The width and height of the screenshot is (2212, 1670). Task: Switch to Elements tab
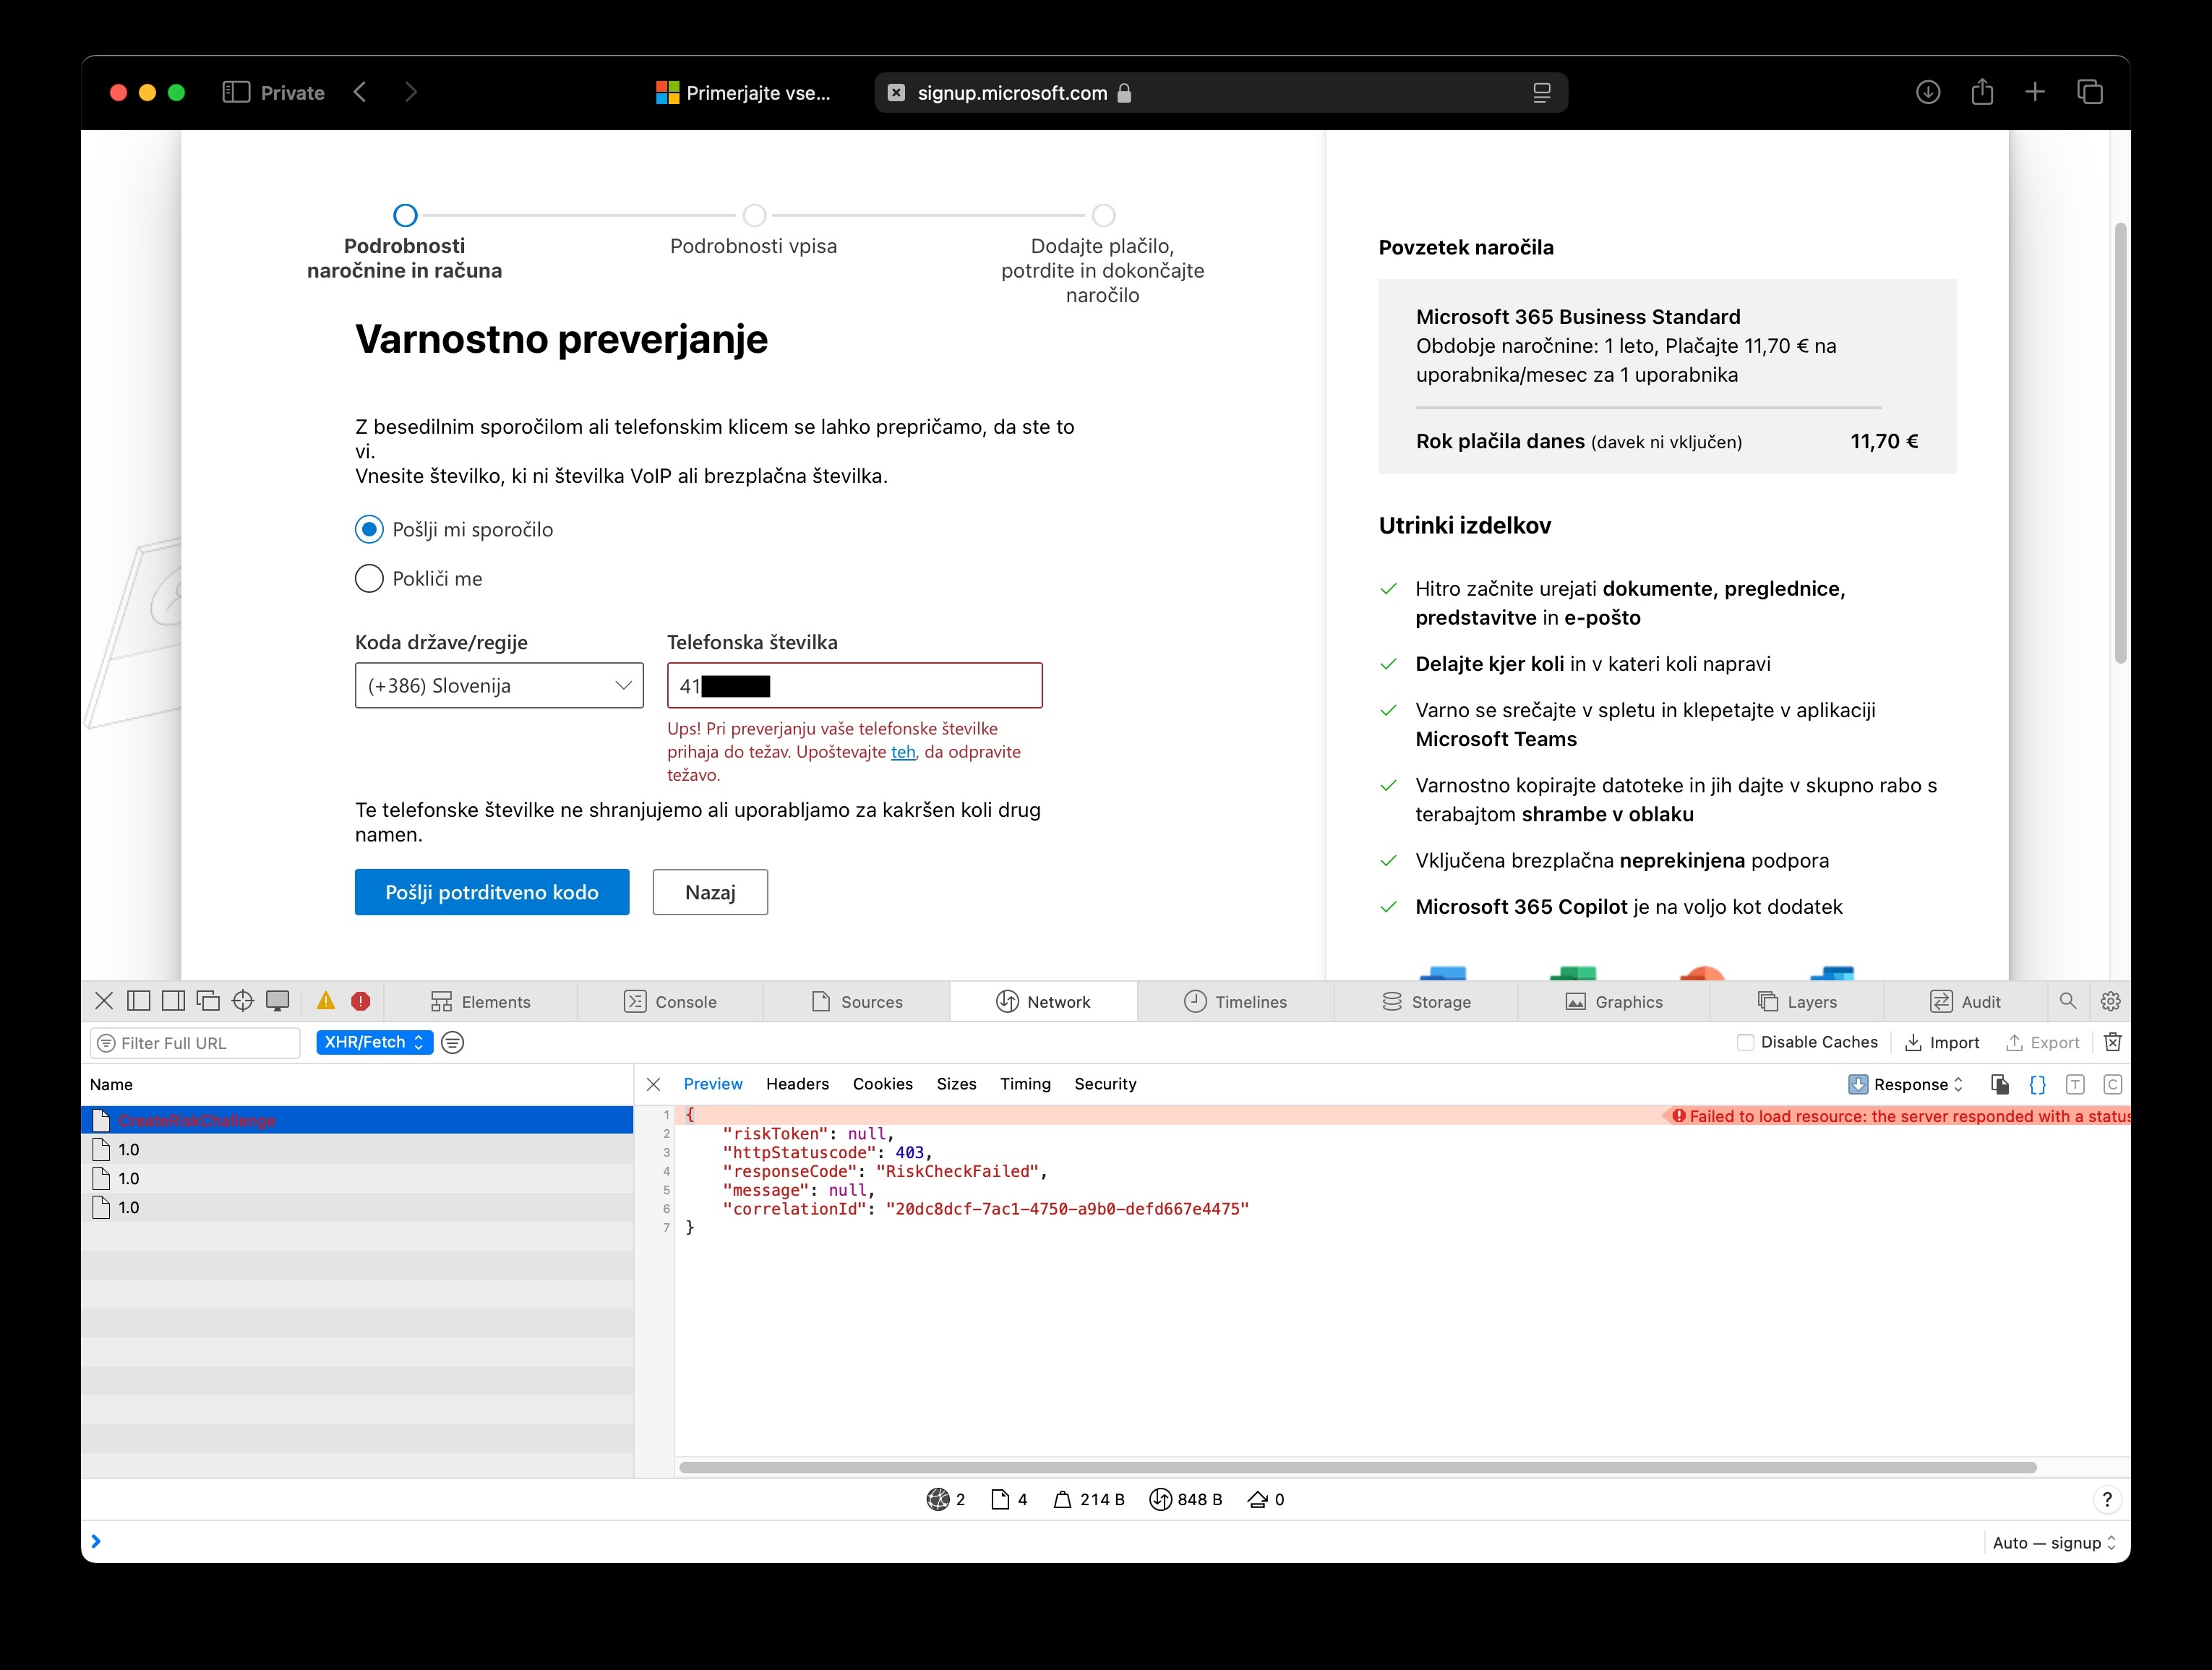point(480,1001)
